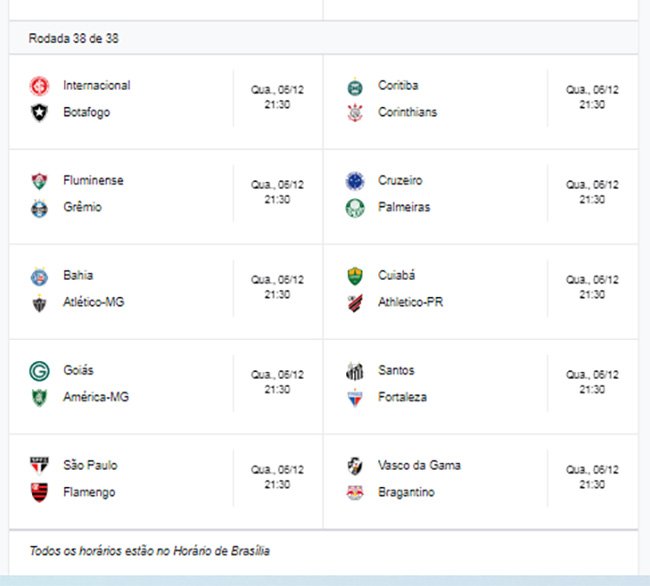The image size is (650, 586).
Task: Open the Corinthians team name link
Action: [x=407, y=112]
